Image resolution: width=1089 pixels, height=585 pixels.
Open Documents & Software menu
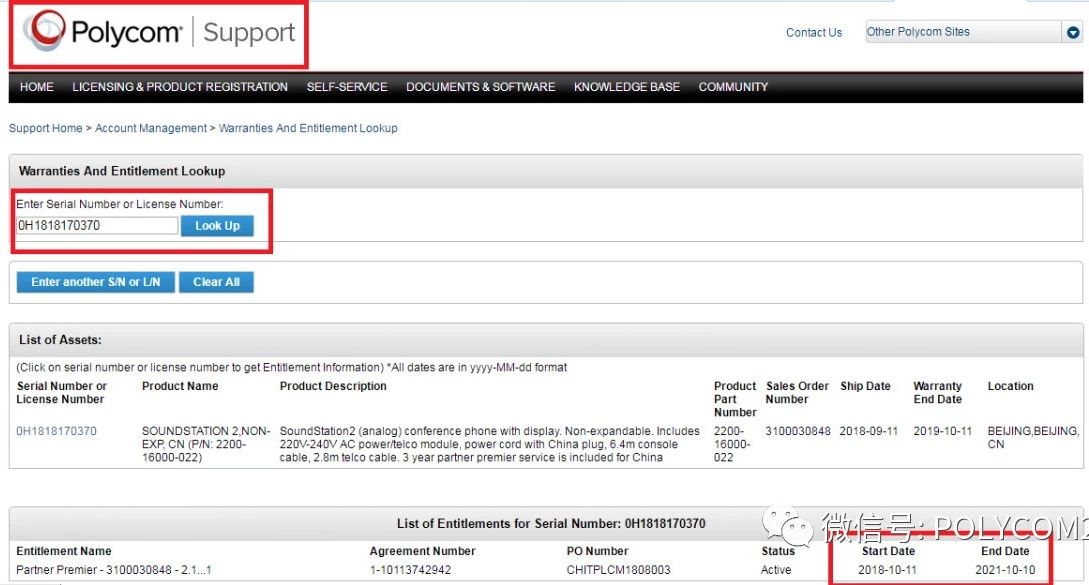tap(481, 87)
